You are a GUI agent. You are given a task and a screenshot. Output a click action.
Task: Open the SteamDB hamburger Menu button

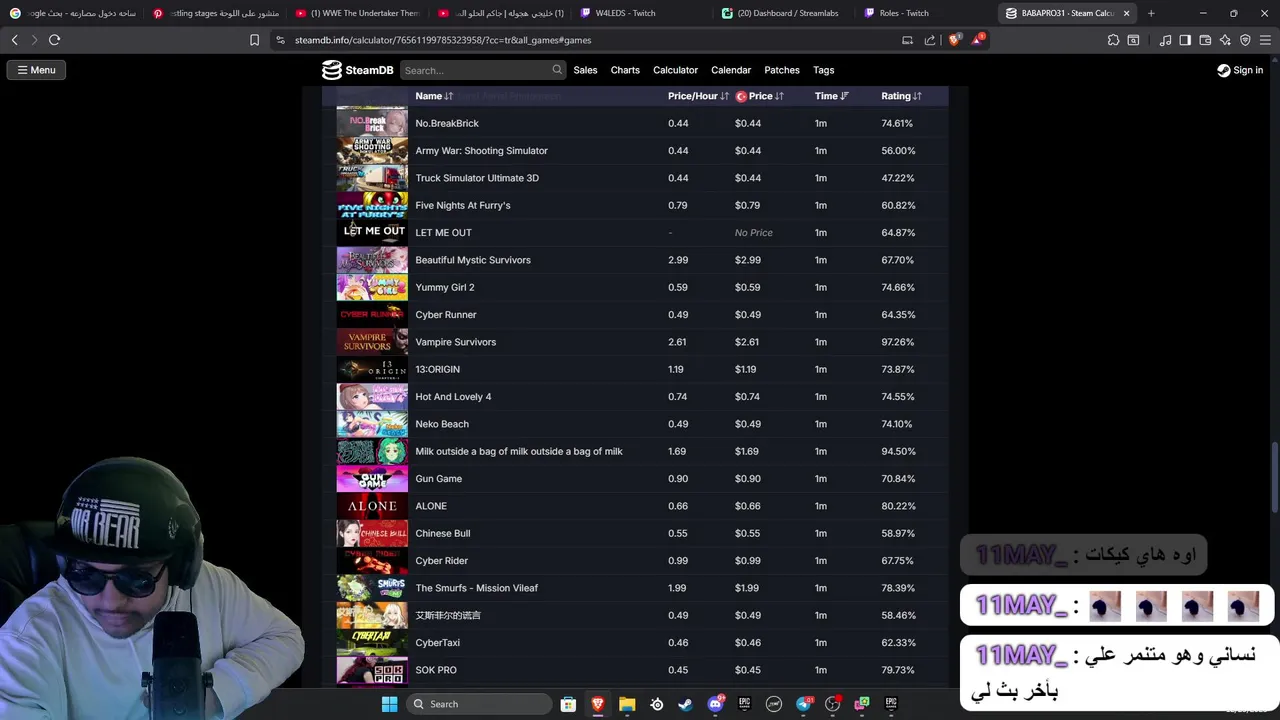click(36, 70)
